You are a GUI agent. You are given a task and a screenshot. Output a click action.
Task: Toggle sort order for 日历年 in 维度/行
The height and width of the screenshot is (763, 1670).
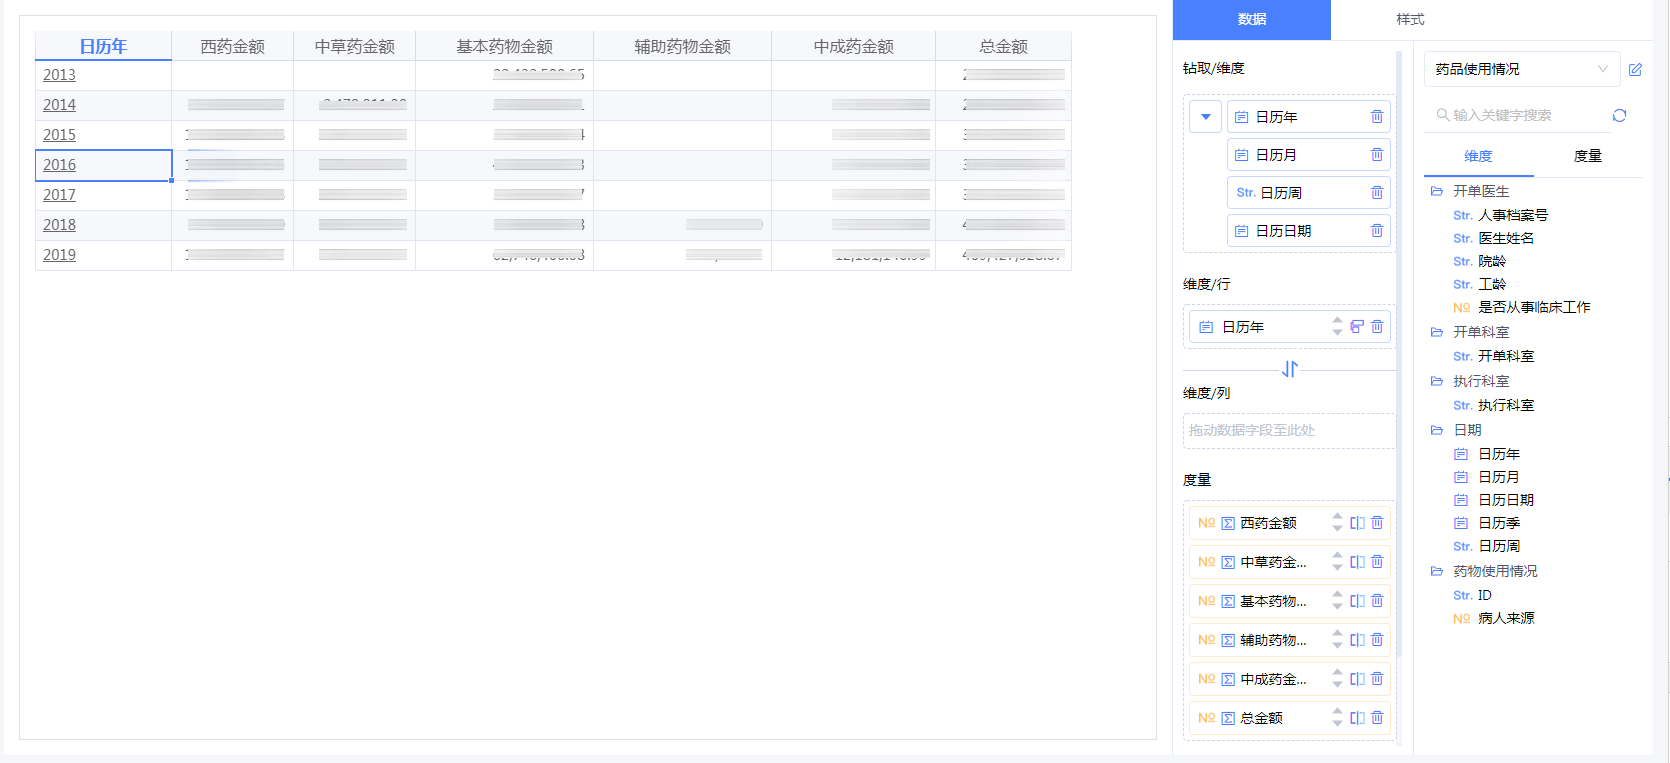click(x=1337, y=327)
